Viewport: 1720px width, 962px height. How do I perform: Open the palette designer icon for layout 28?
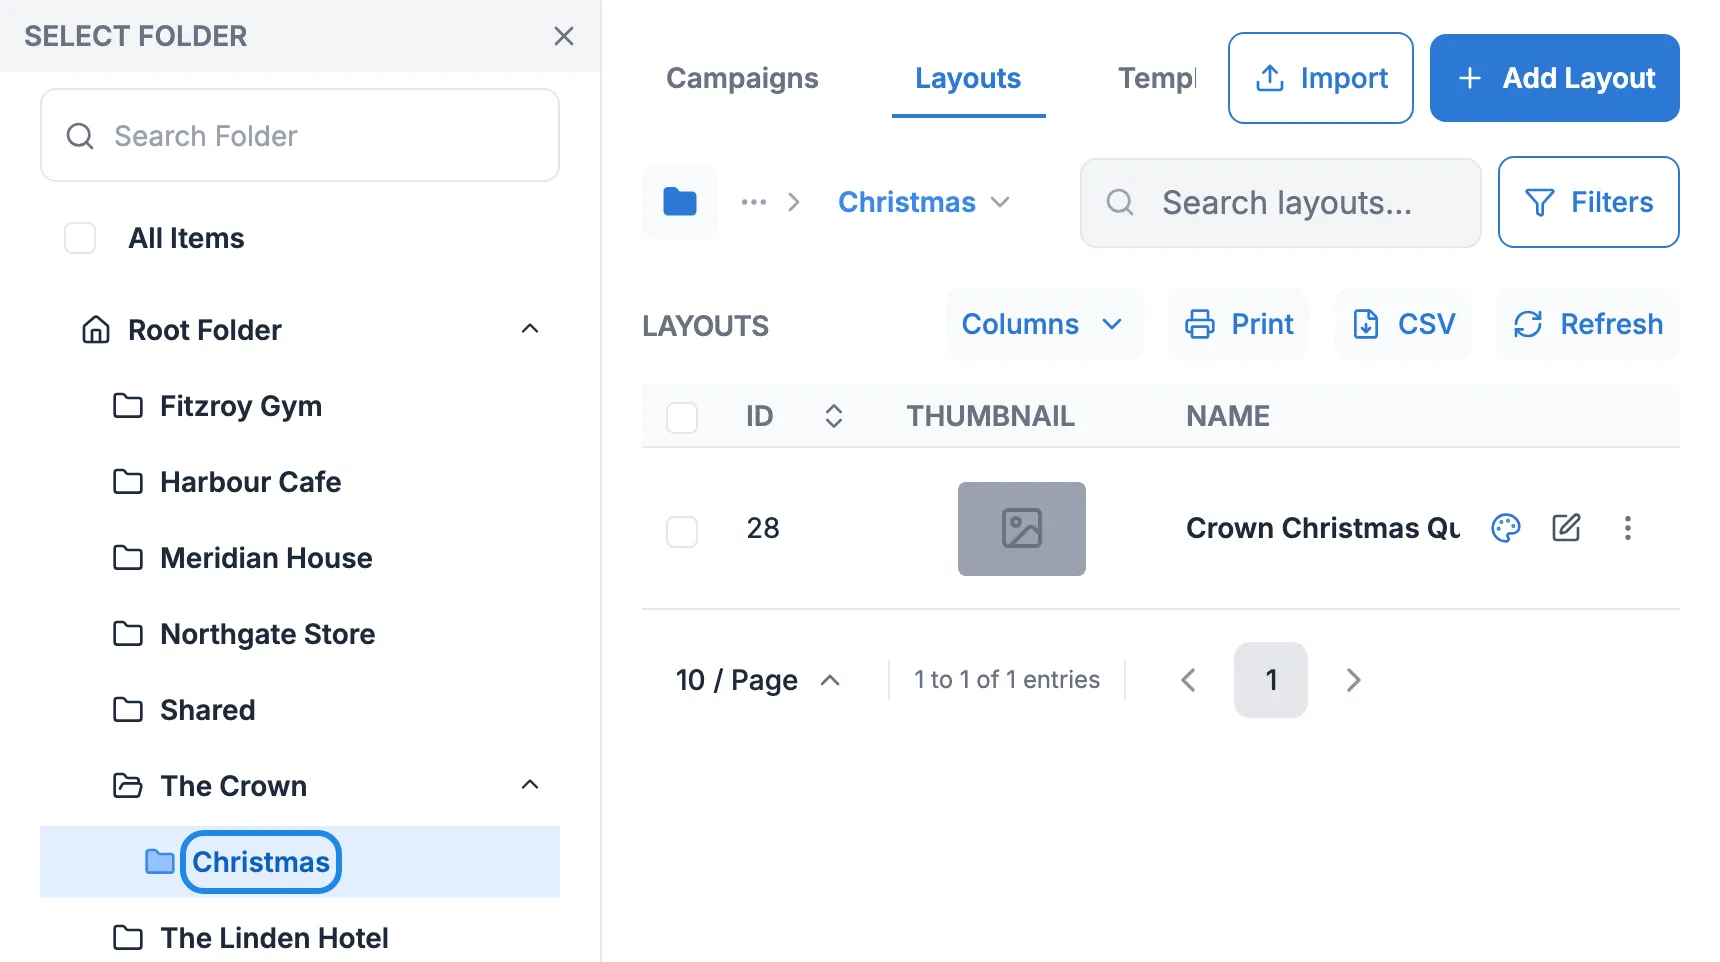(1506, 528)
